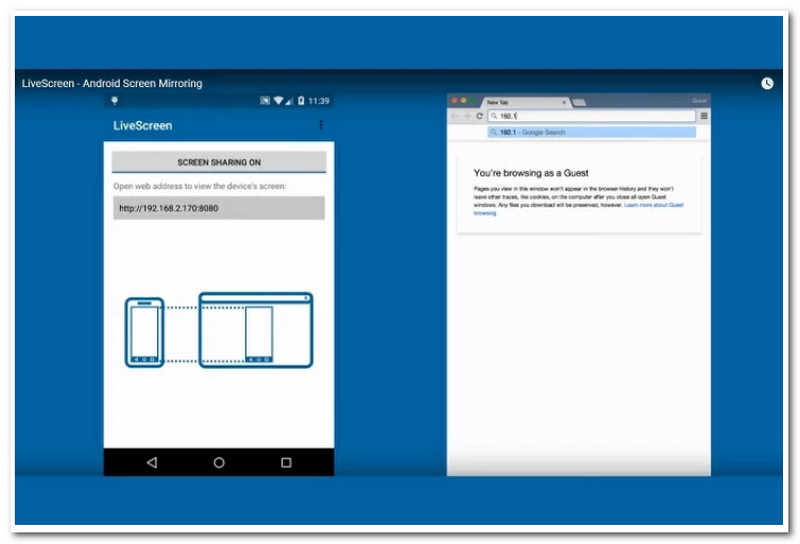Click the browser forward arrow
The height and width of the screenshot is (544, 800).
466,116
